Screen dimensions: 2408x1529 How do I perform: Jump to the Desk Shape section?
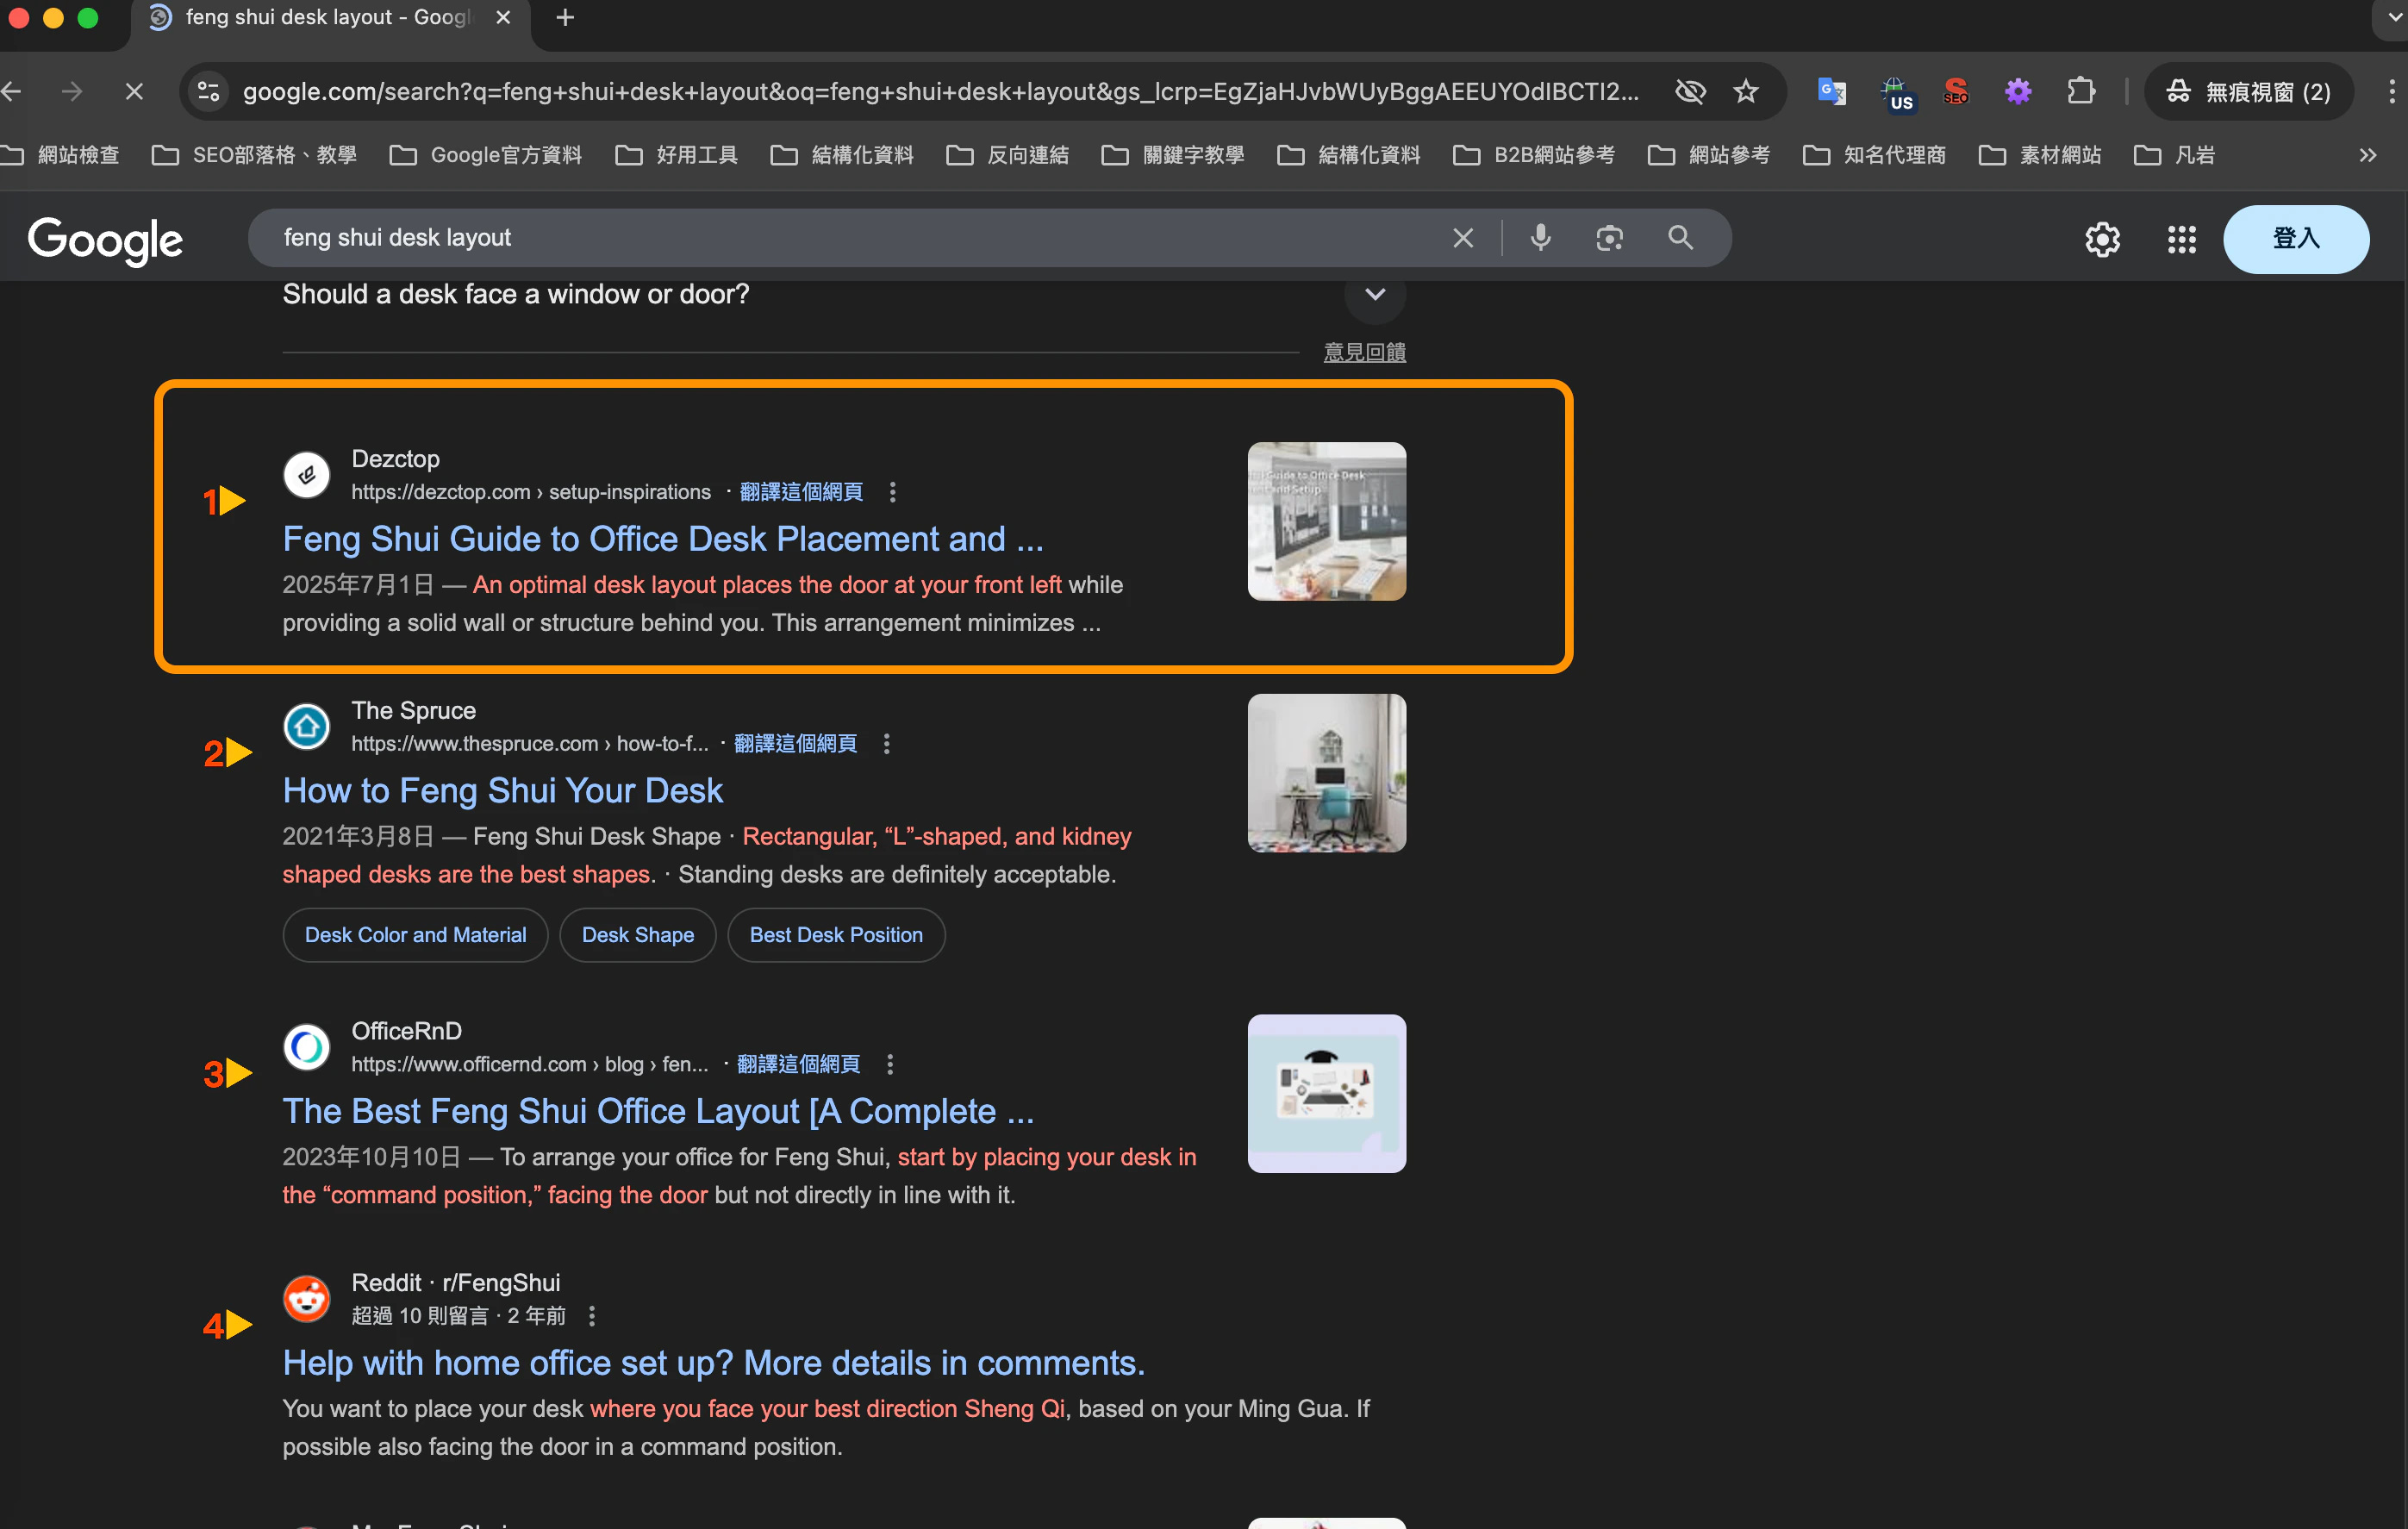coord(638,935)
